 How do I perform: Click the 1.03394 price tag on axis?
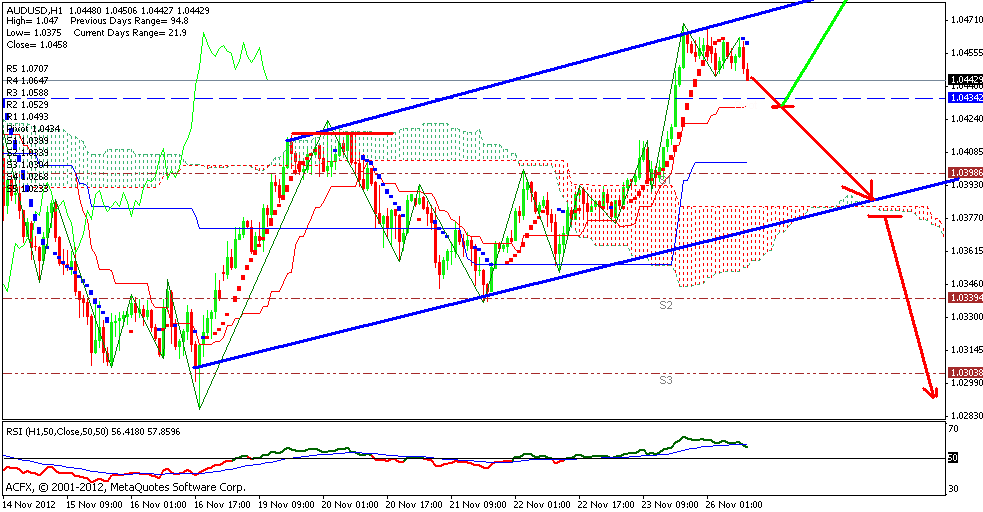coord(962,298)
